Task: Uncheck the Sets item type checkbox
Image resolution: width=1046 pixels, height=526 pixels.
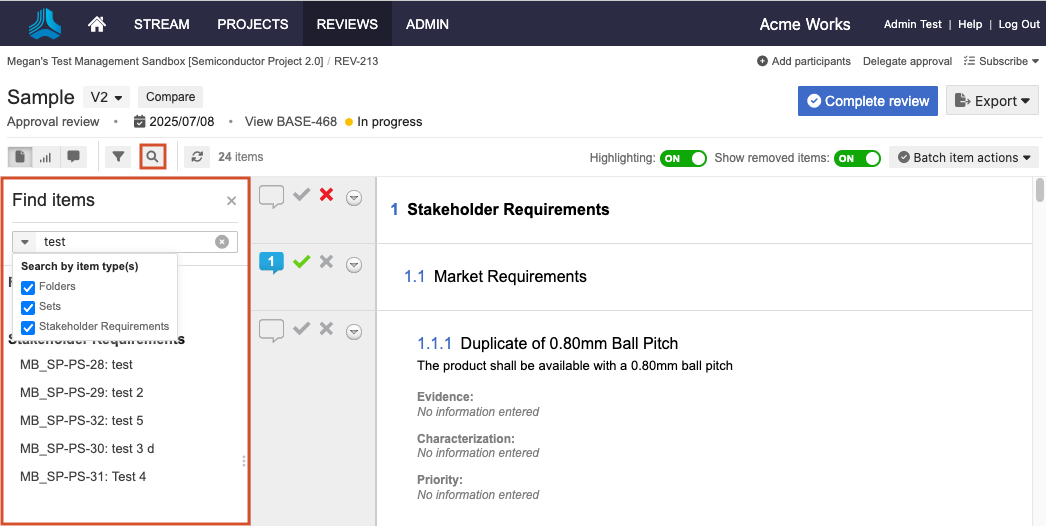Action: (28, 307)
